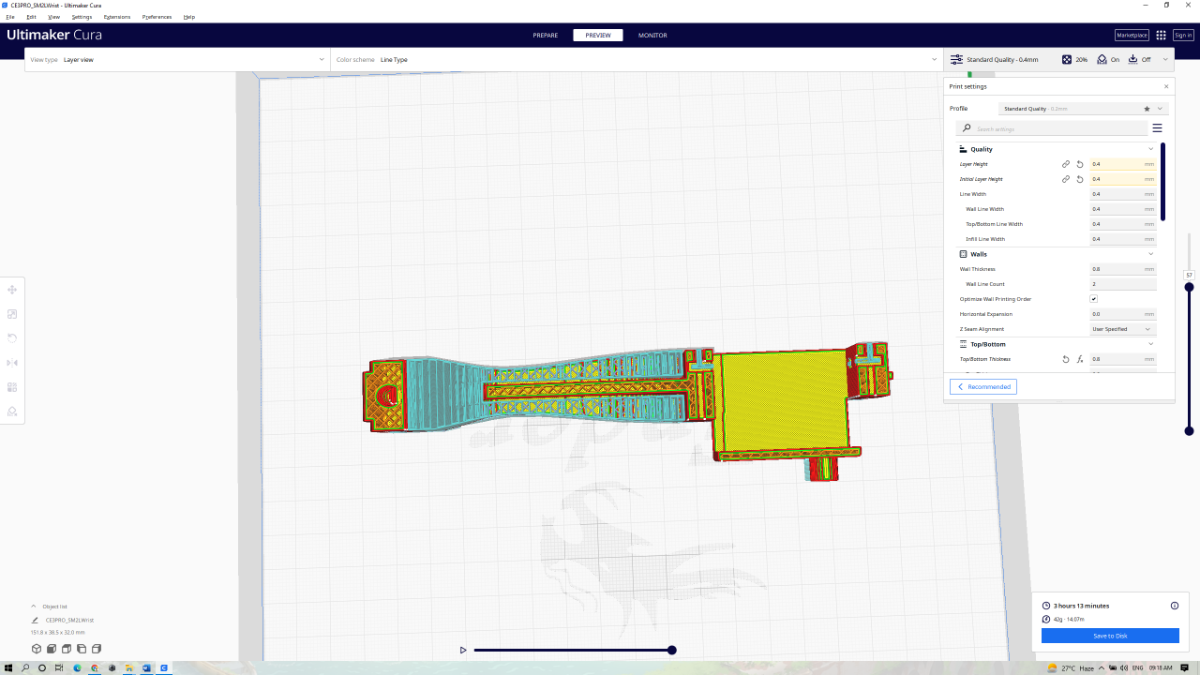Collapse the Quality settings section
The height and width of the screenshot is (675, 1200).
(x=1151, y=149)
